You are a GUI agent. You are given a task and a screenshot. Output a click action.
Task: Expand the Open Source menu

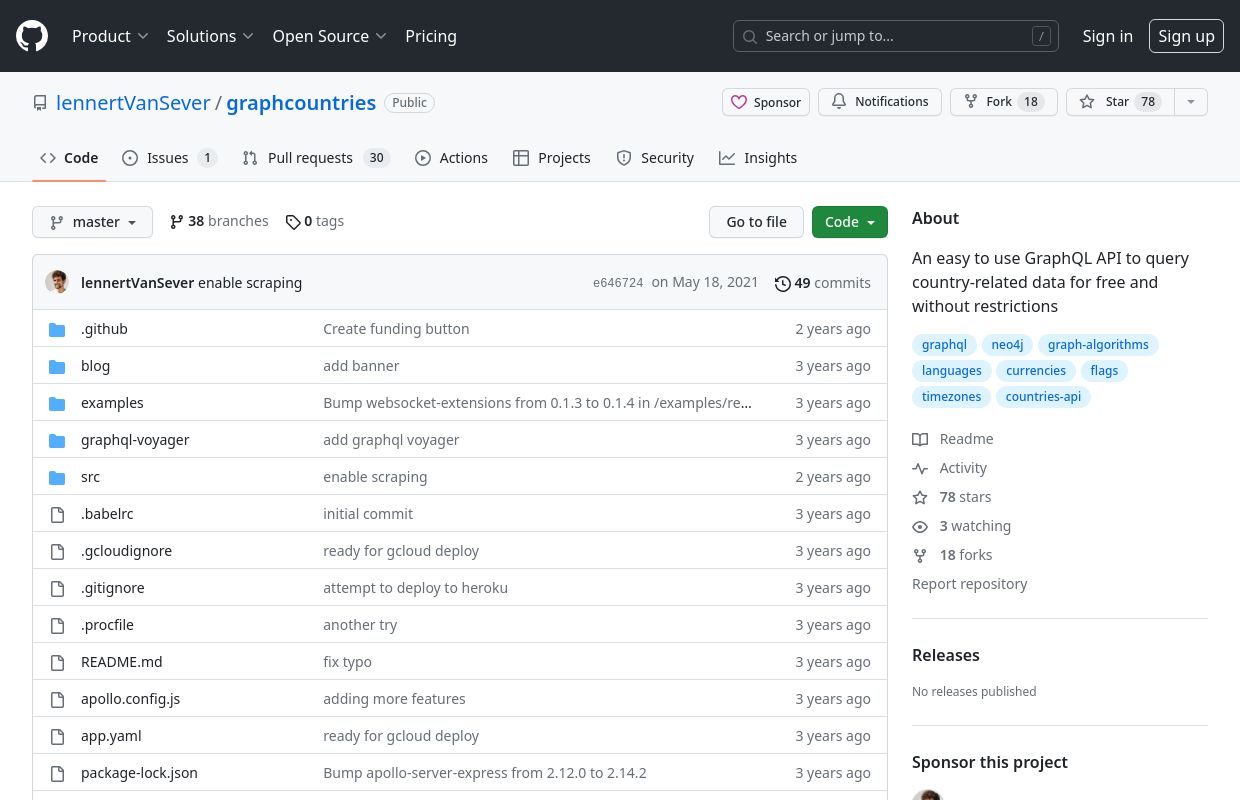click(329, 36)
